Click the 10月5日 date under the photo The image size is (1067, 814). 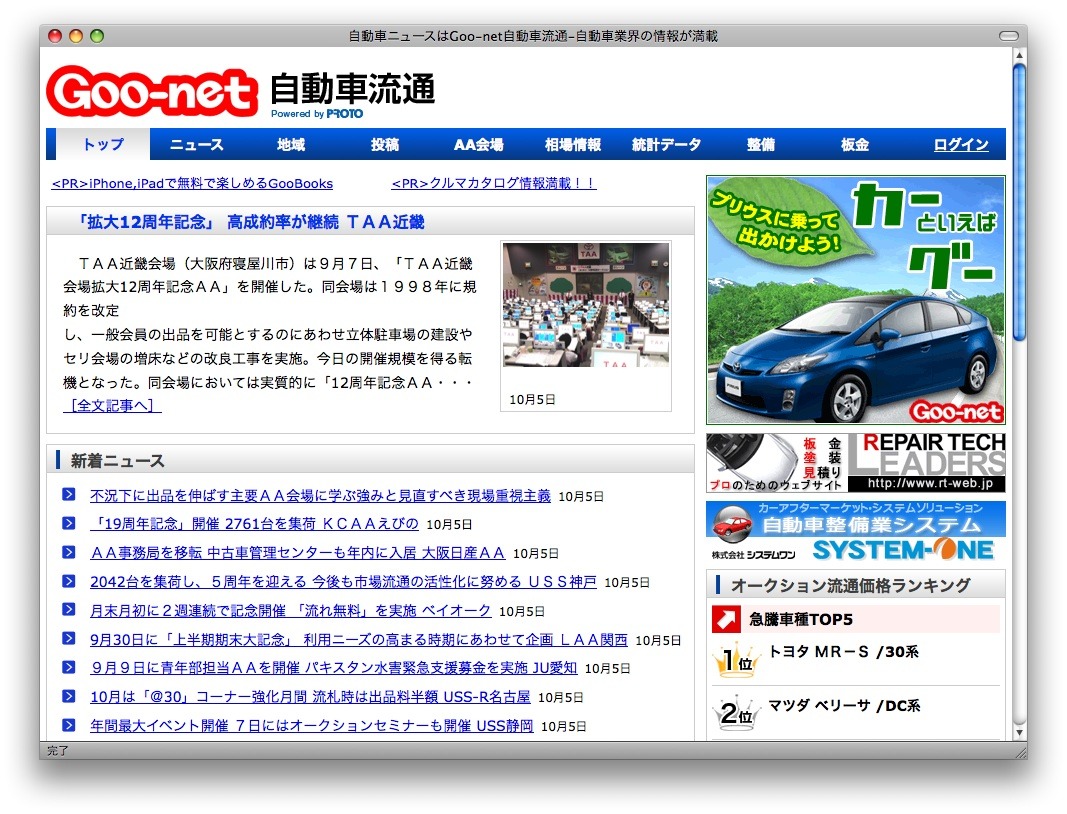click(533, 400)
